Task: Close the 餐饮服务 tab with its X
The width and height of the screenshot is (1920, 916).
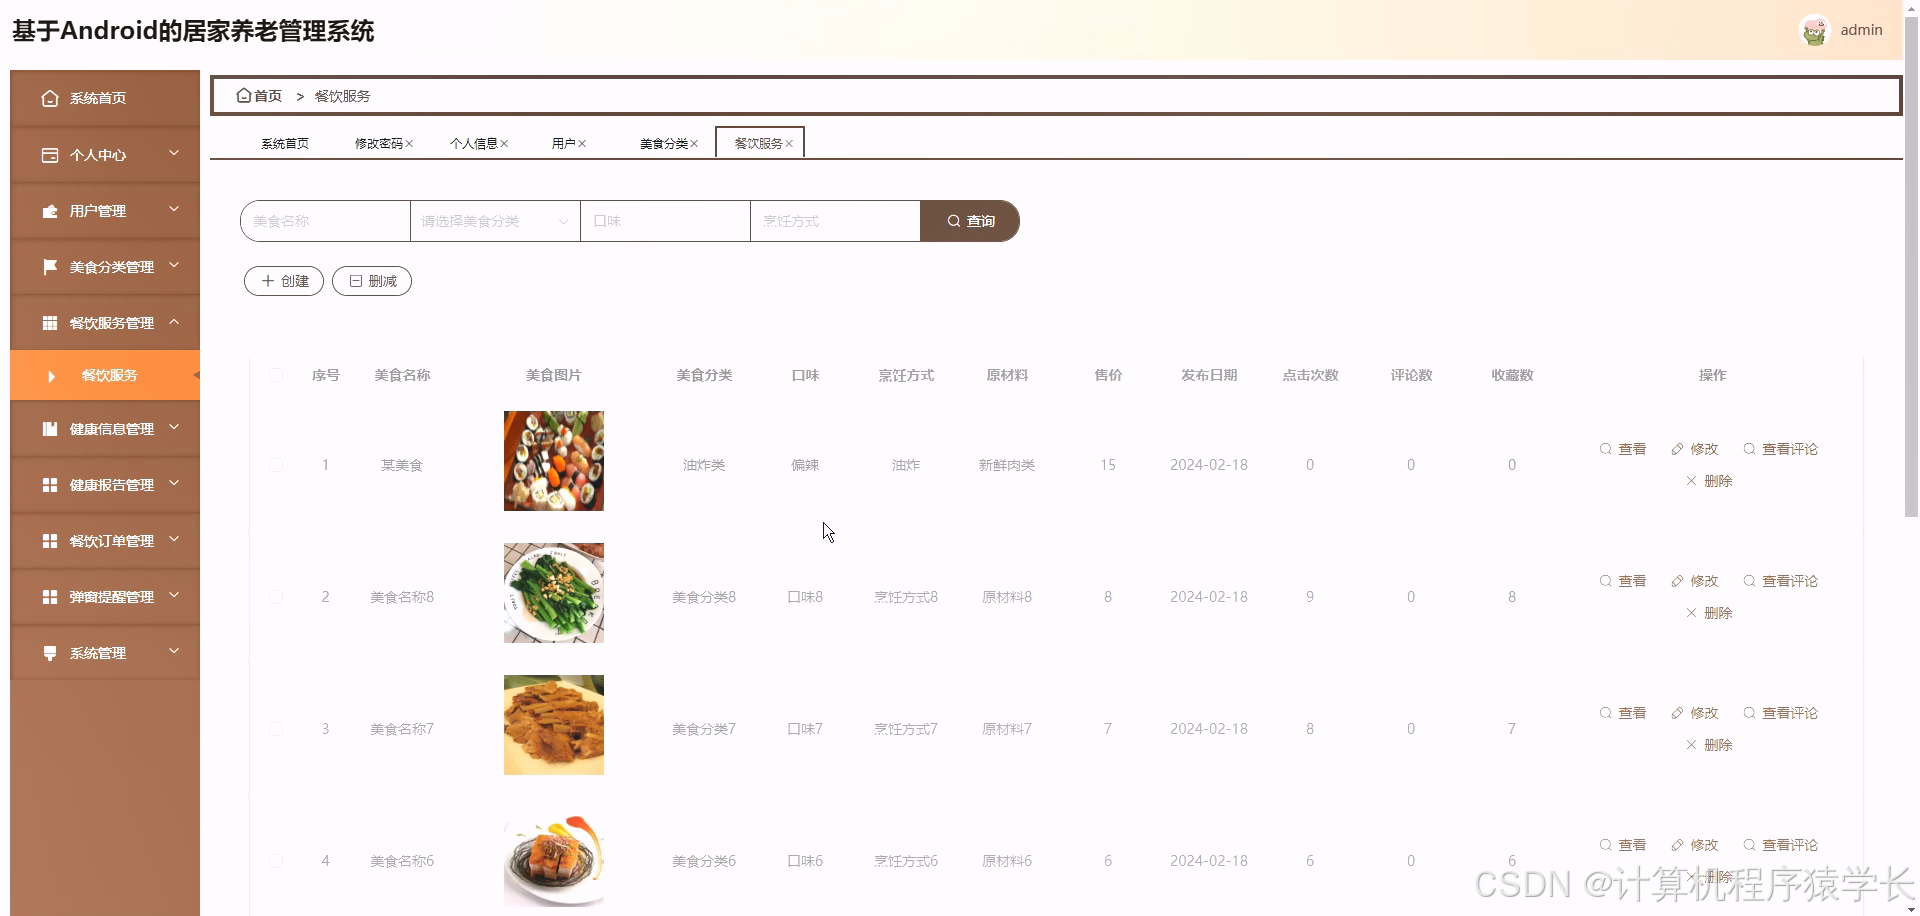Action: [789, 144]
